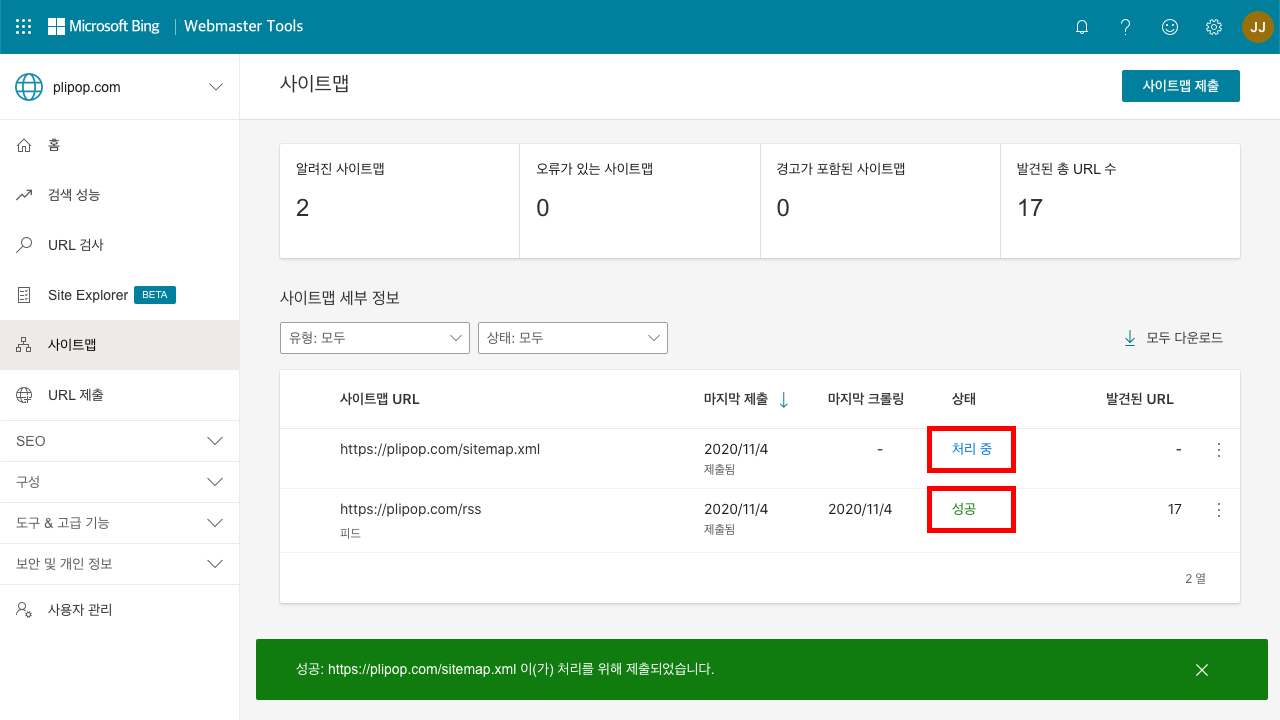1280x720 pixels.
Task: Click the 처리 중 status
Action: 972,449
